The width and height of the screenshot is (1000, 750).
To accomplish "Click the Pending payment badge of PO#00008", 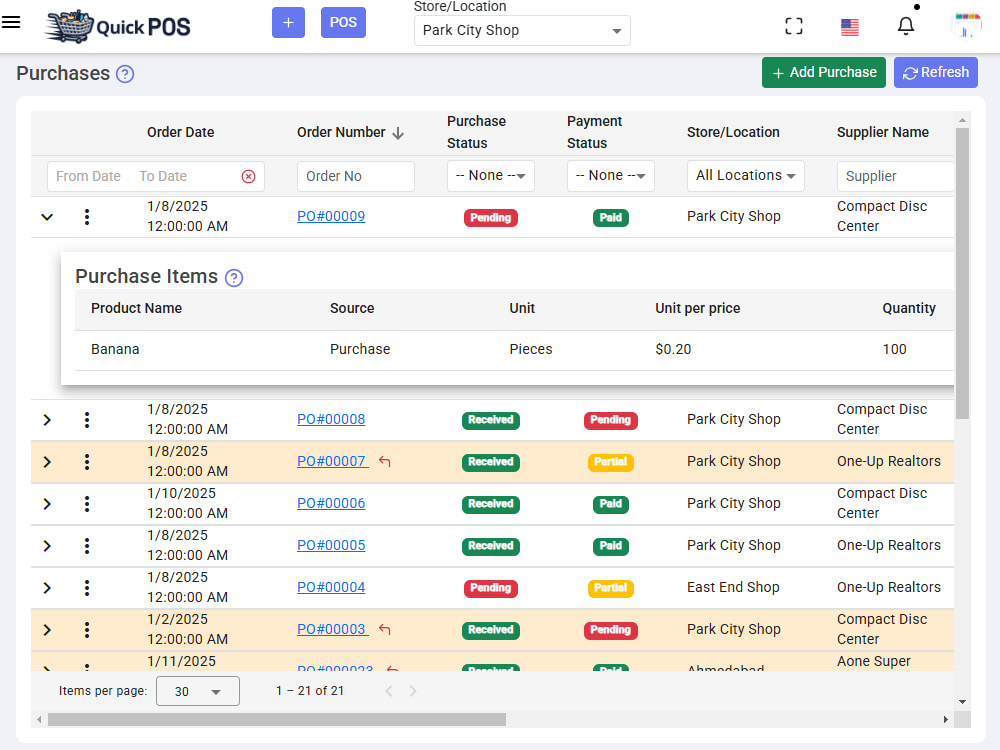I will (x=610, y=420).
